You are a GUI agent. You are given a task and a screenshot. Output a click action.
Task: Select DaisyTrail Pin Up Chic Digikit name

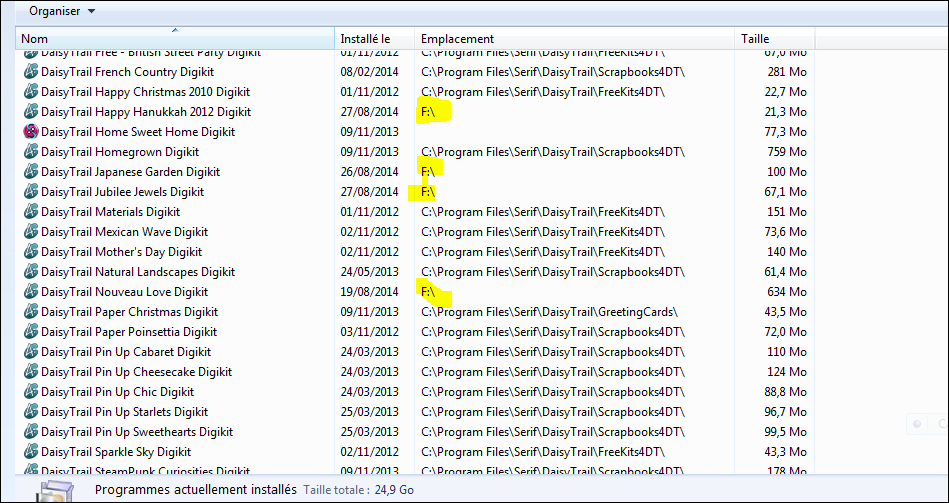(117, 392)
